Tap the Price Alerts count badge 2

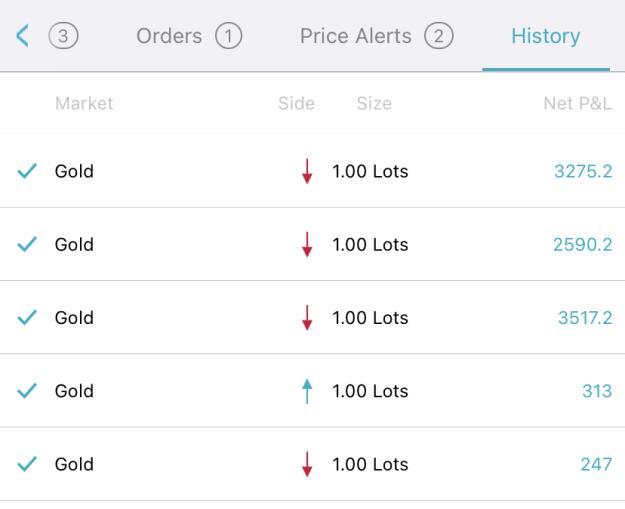tap(438, 36)
